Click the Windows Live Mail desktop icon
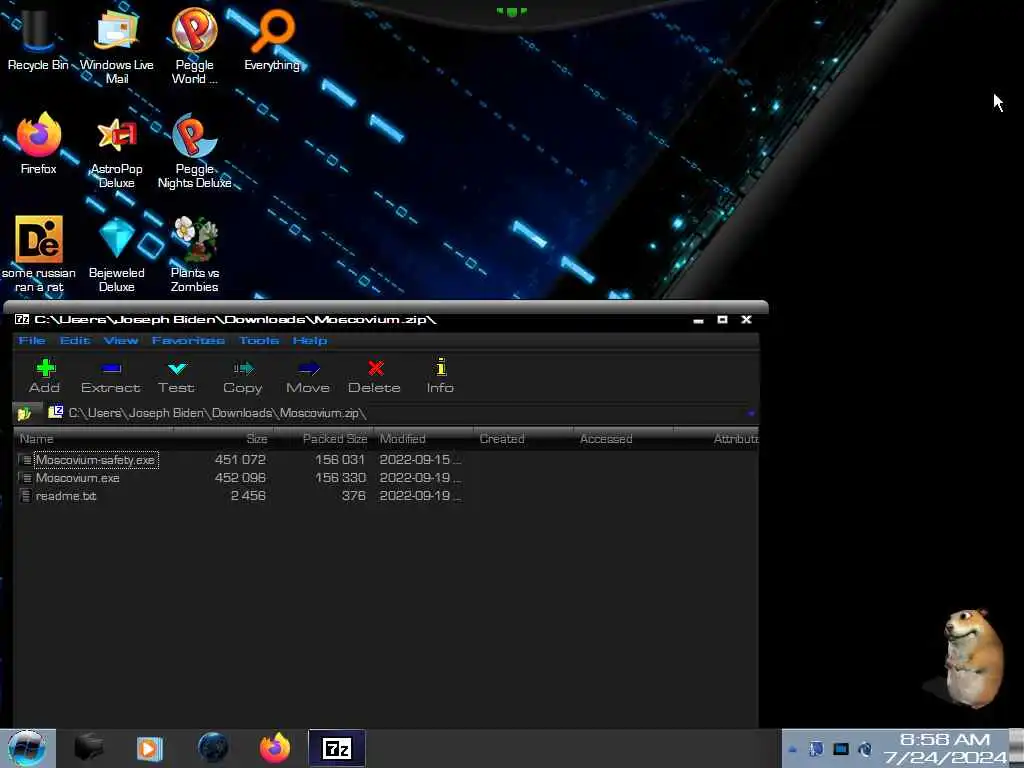 pos(116,46)
